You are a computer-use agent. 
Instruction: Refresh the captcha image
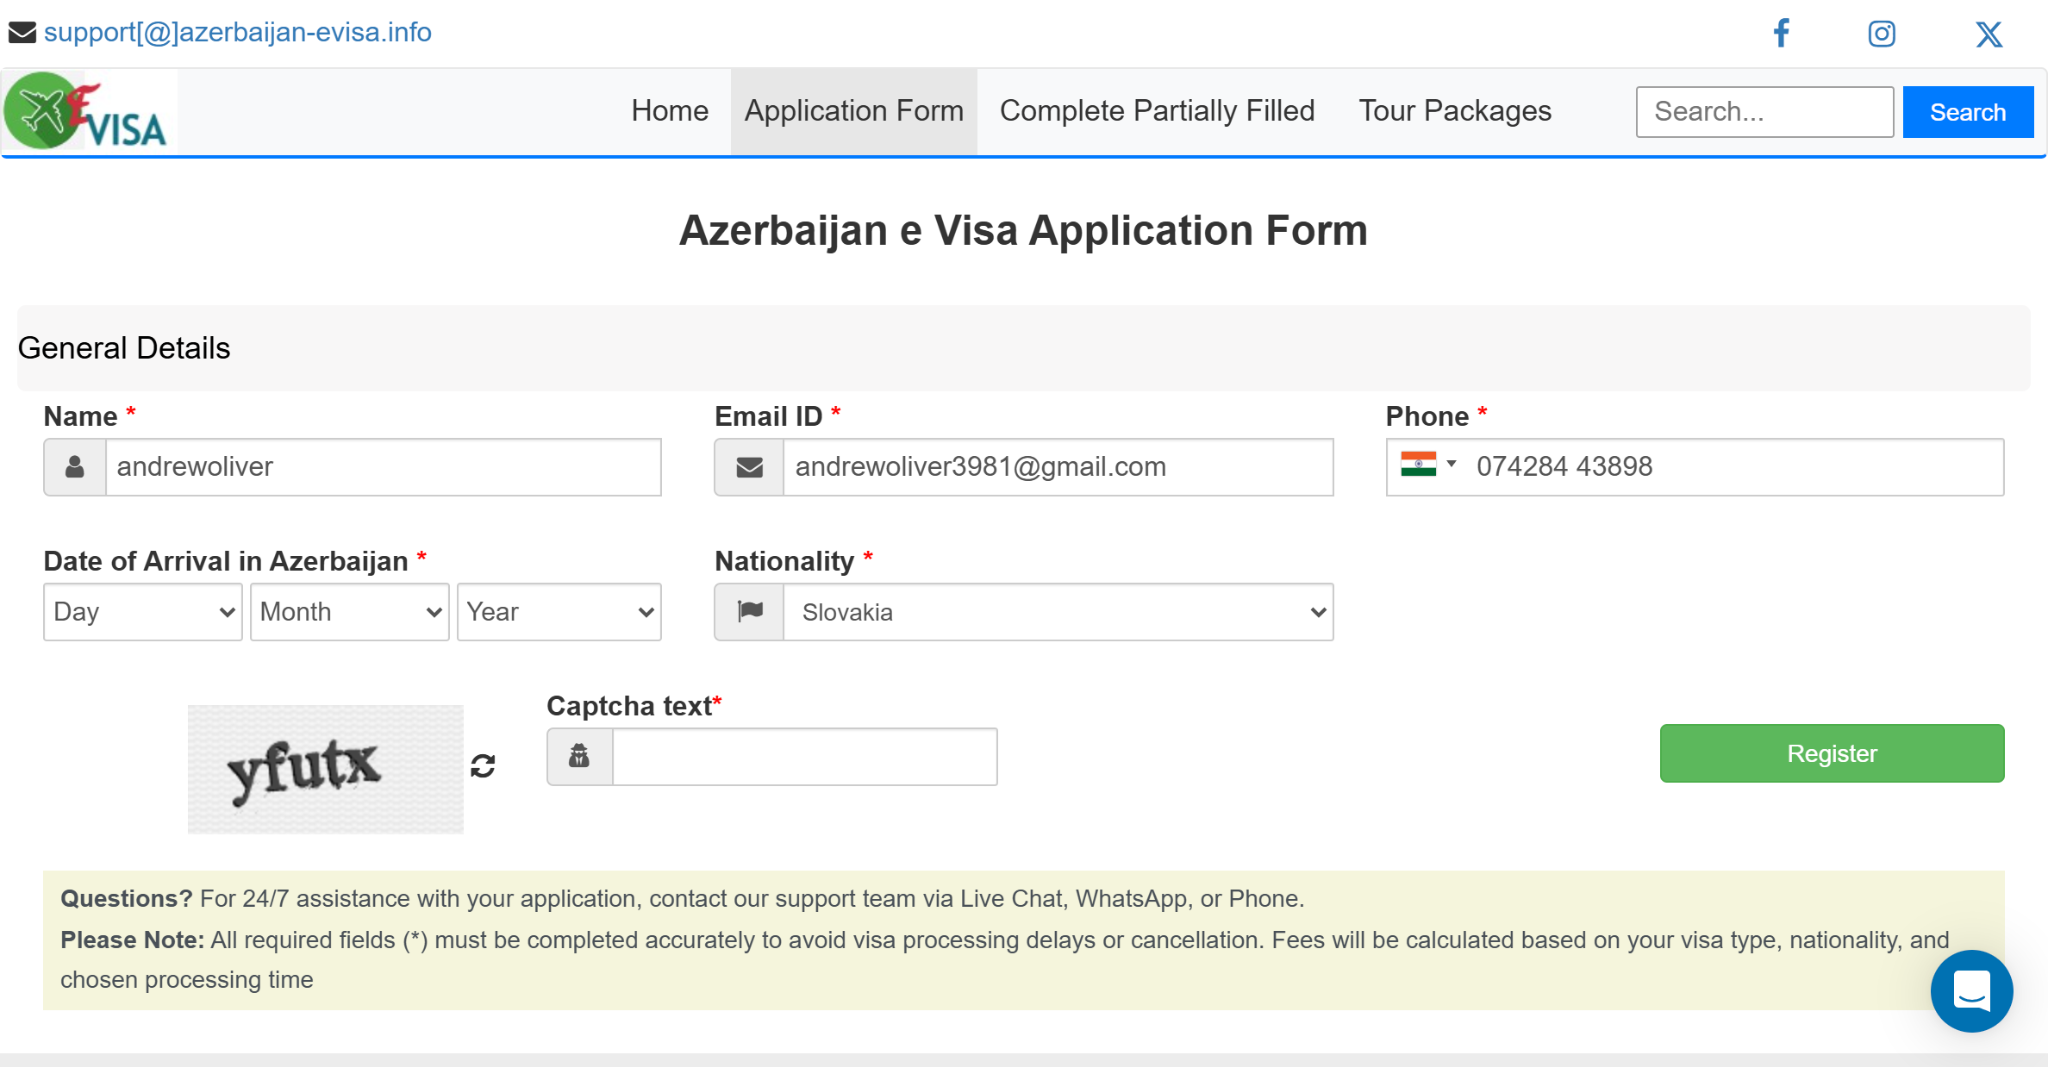(483, 766)
